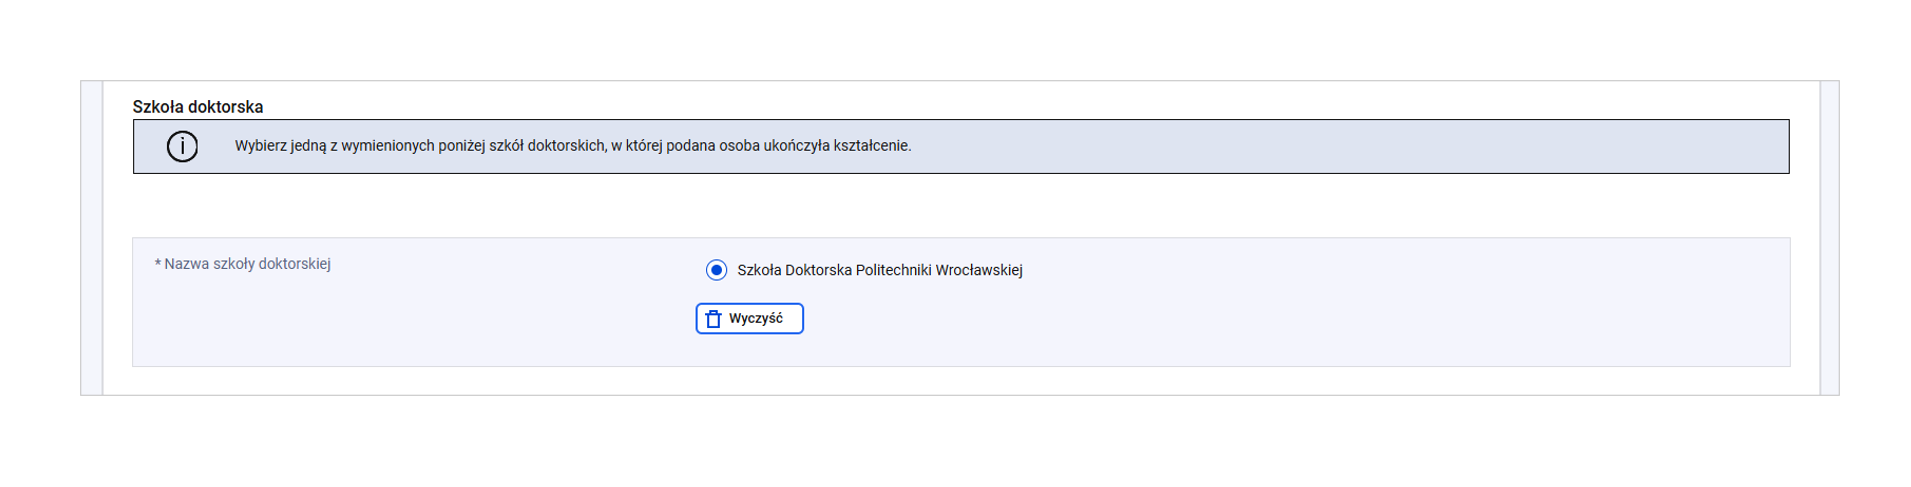Click the word "Politechniki" in the radio label

click(893, 270)
